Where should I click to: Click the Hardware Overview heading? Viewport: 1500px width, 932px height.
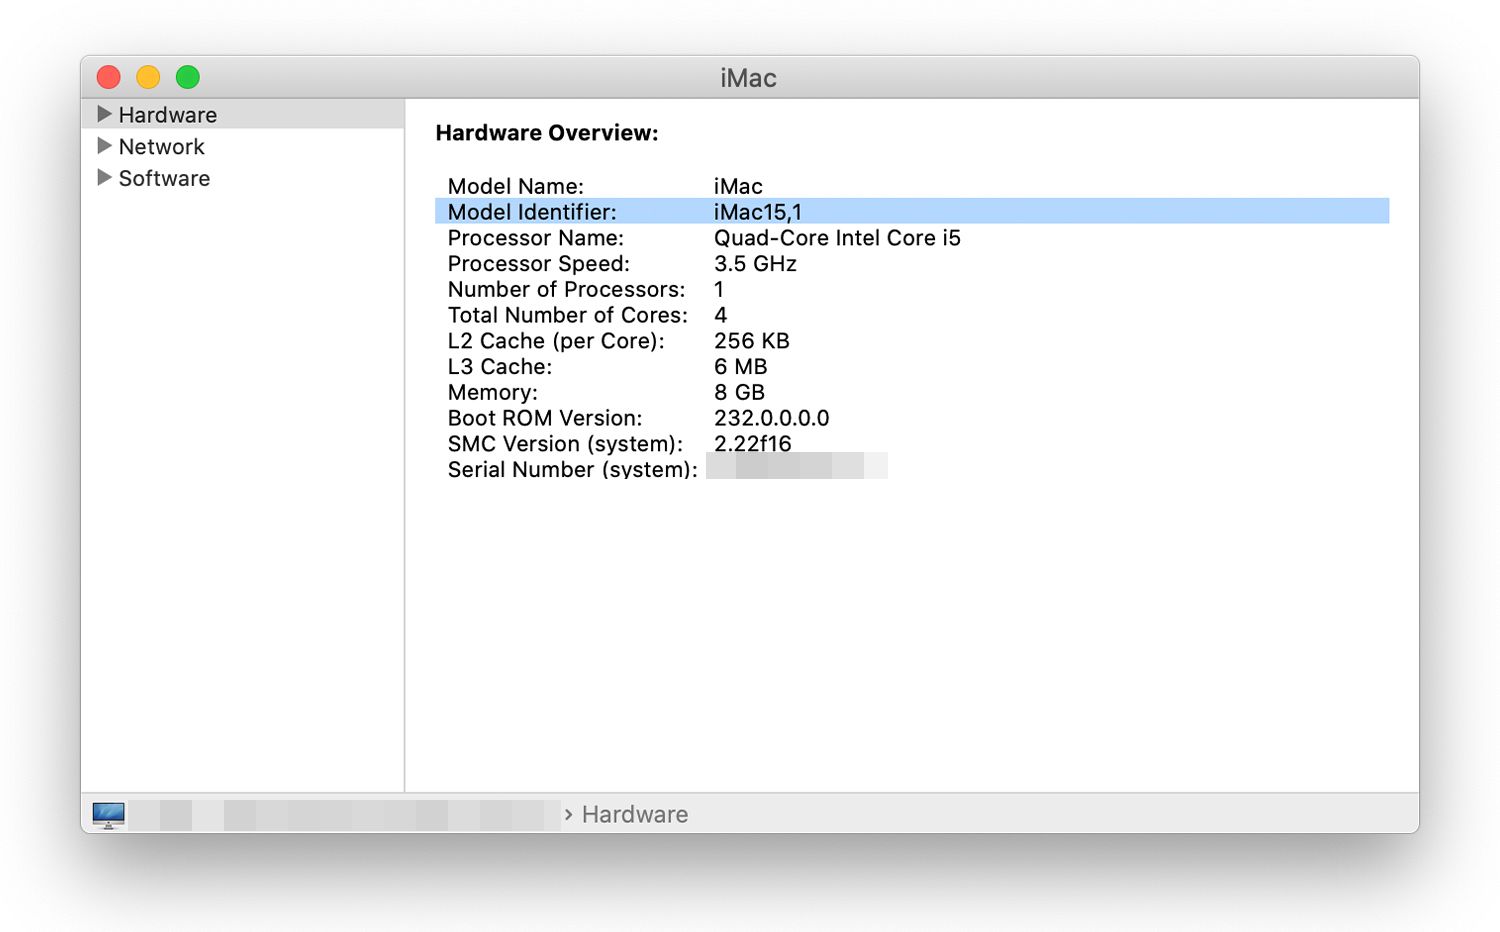tap(547, 133)
